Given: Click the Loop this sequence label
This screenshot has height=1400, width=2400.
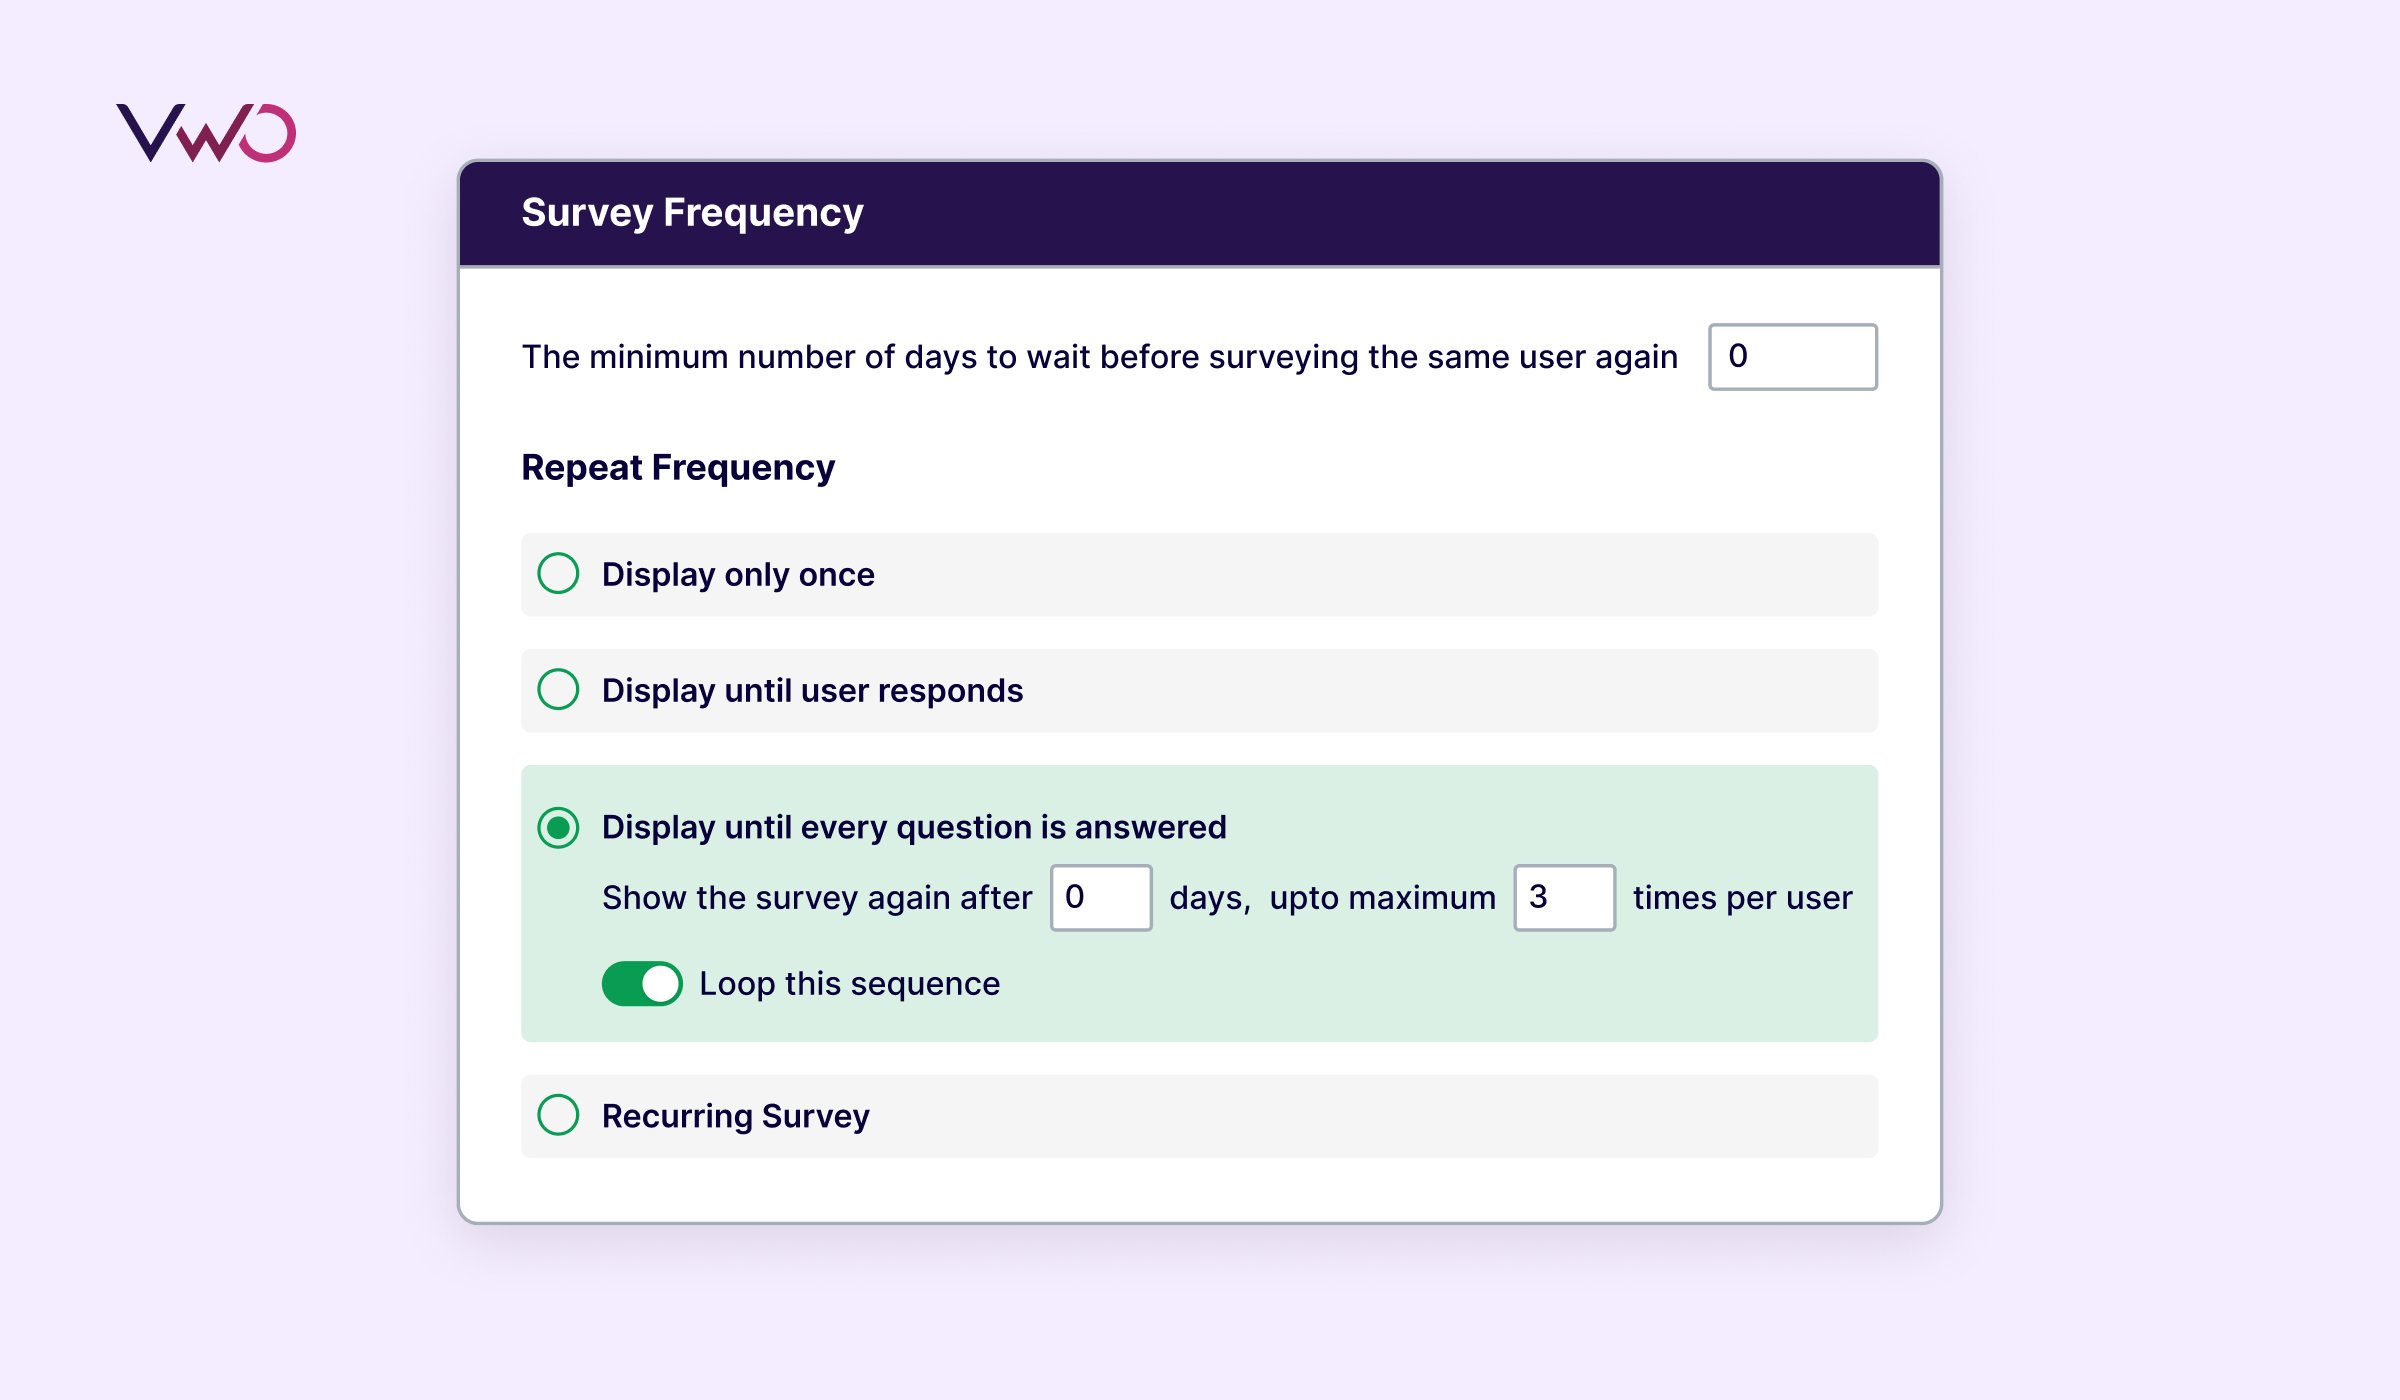Looking at the screenshot, I should coord(849,984).
